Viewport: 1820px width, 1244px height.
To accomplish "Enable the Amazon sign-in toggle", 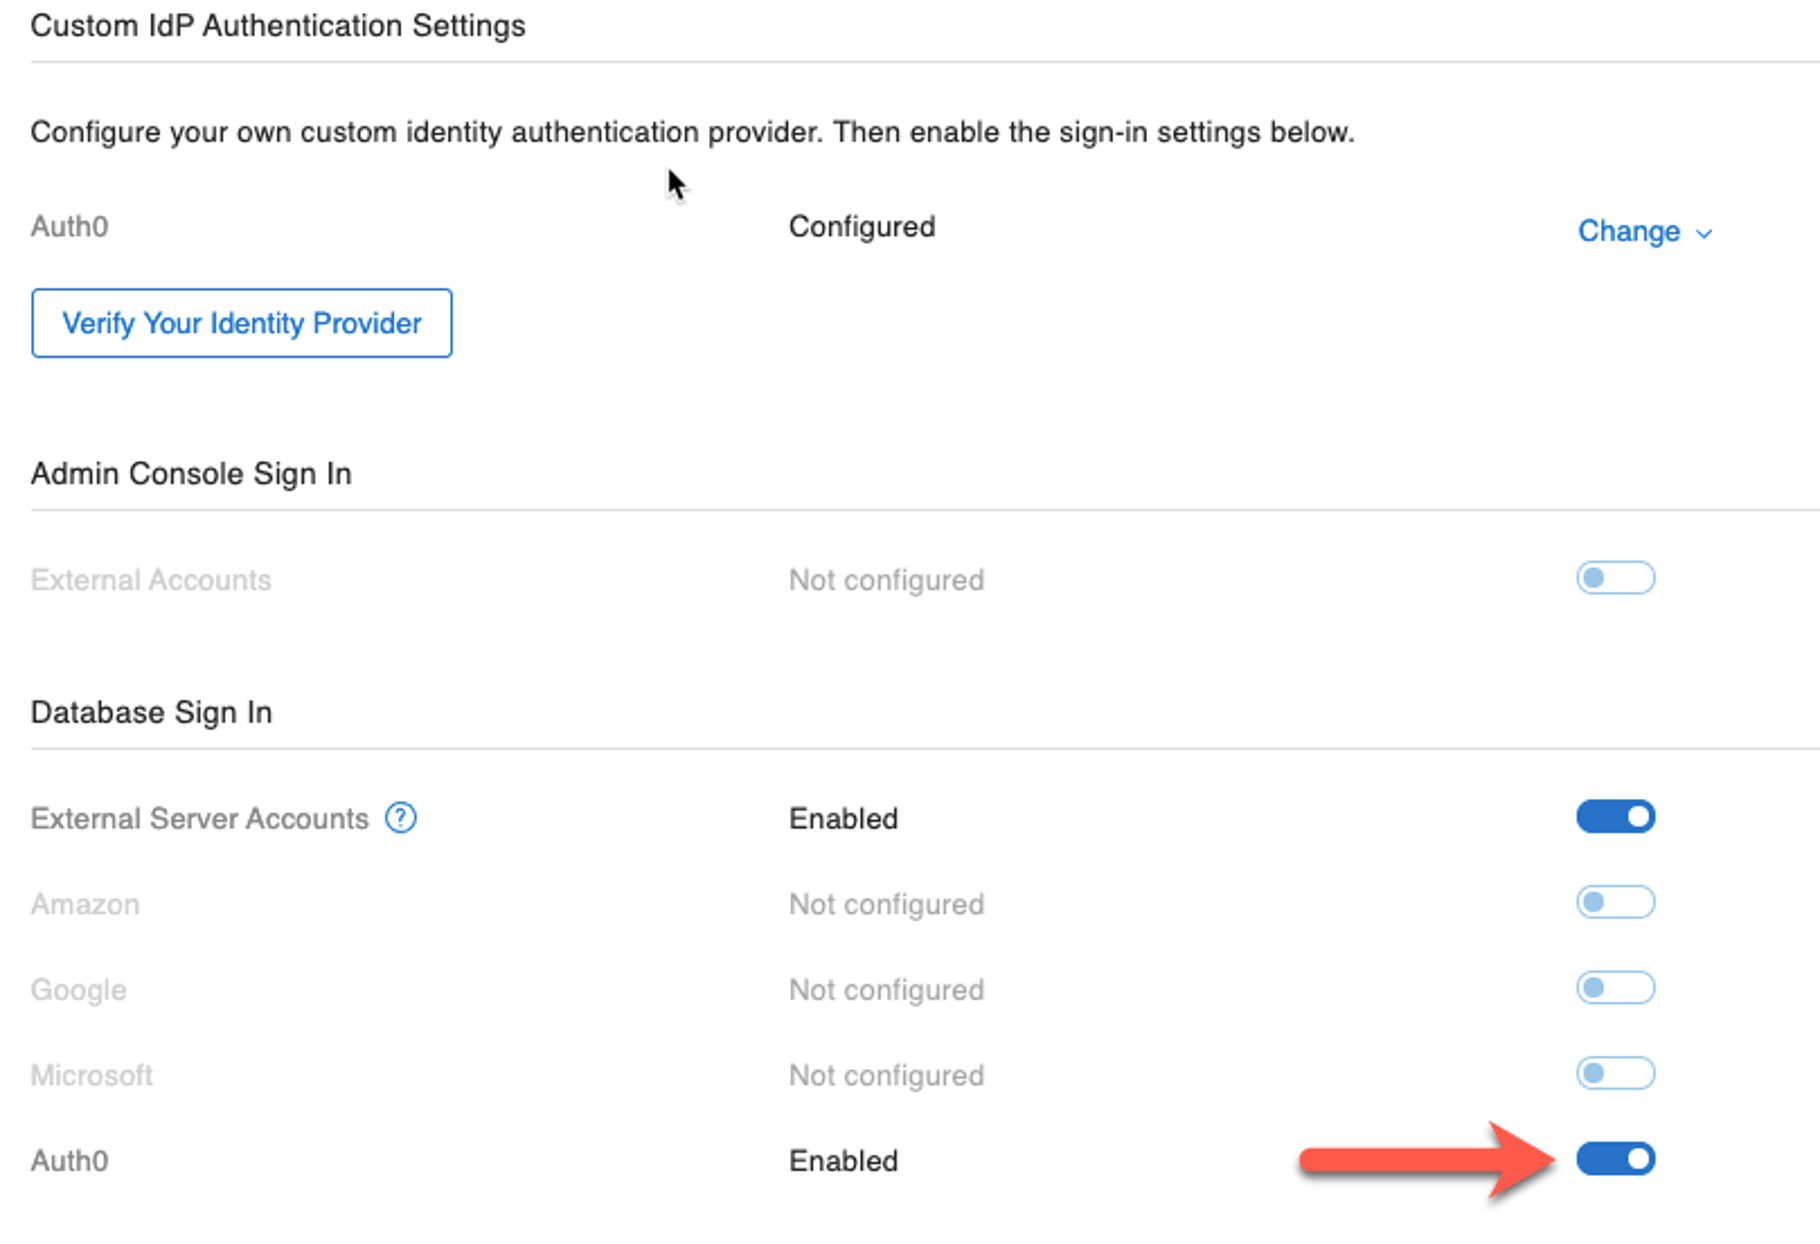I will point(1615,902).
